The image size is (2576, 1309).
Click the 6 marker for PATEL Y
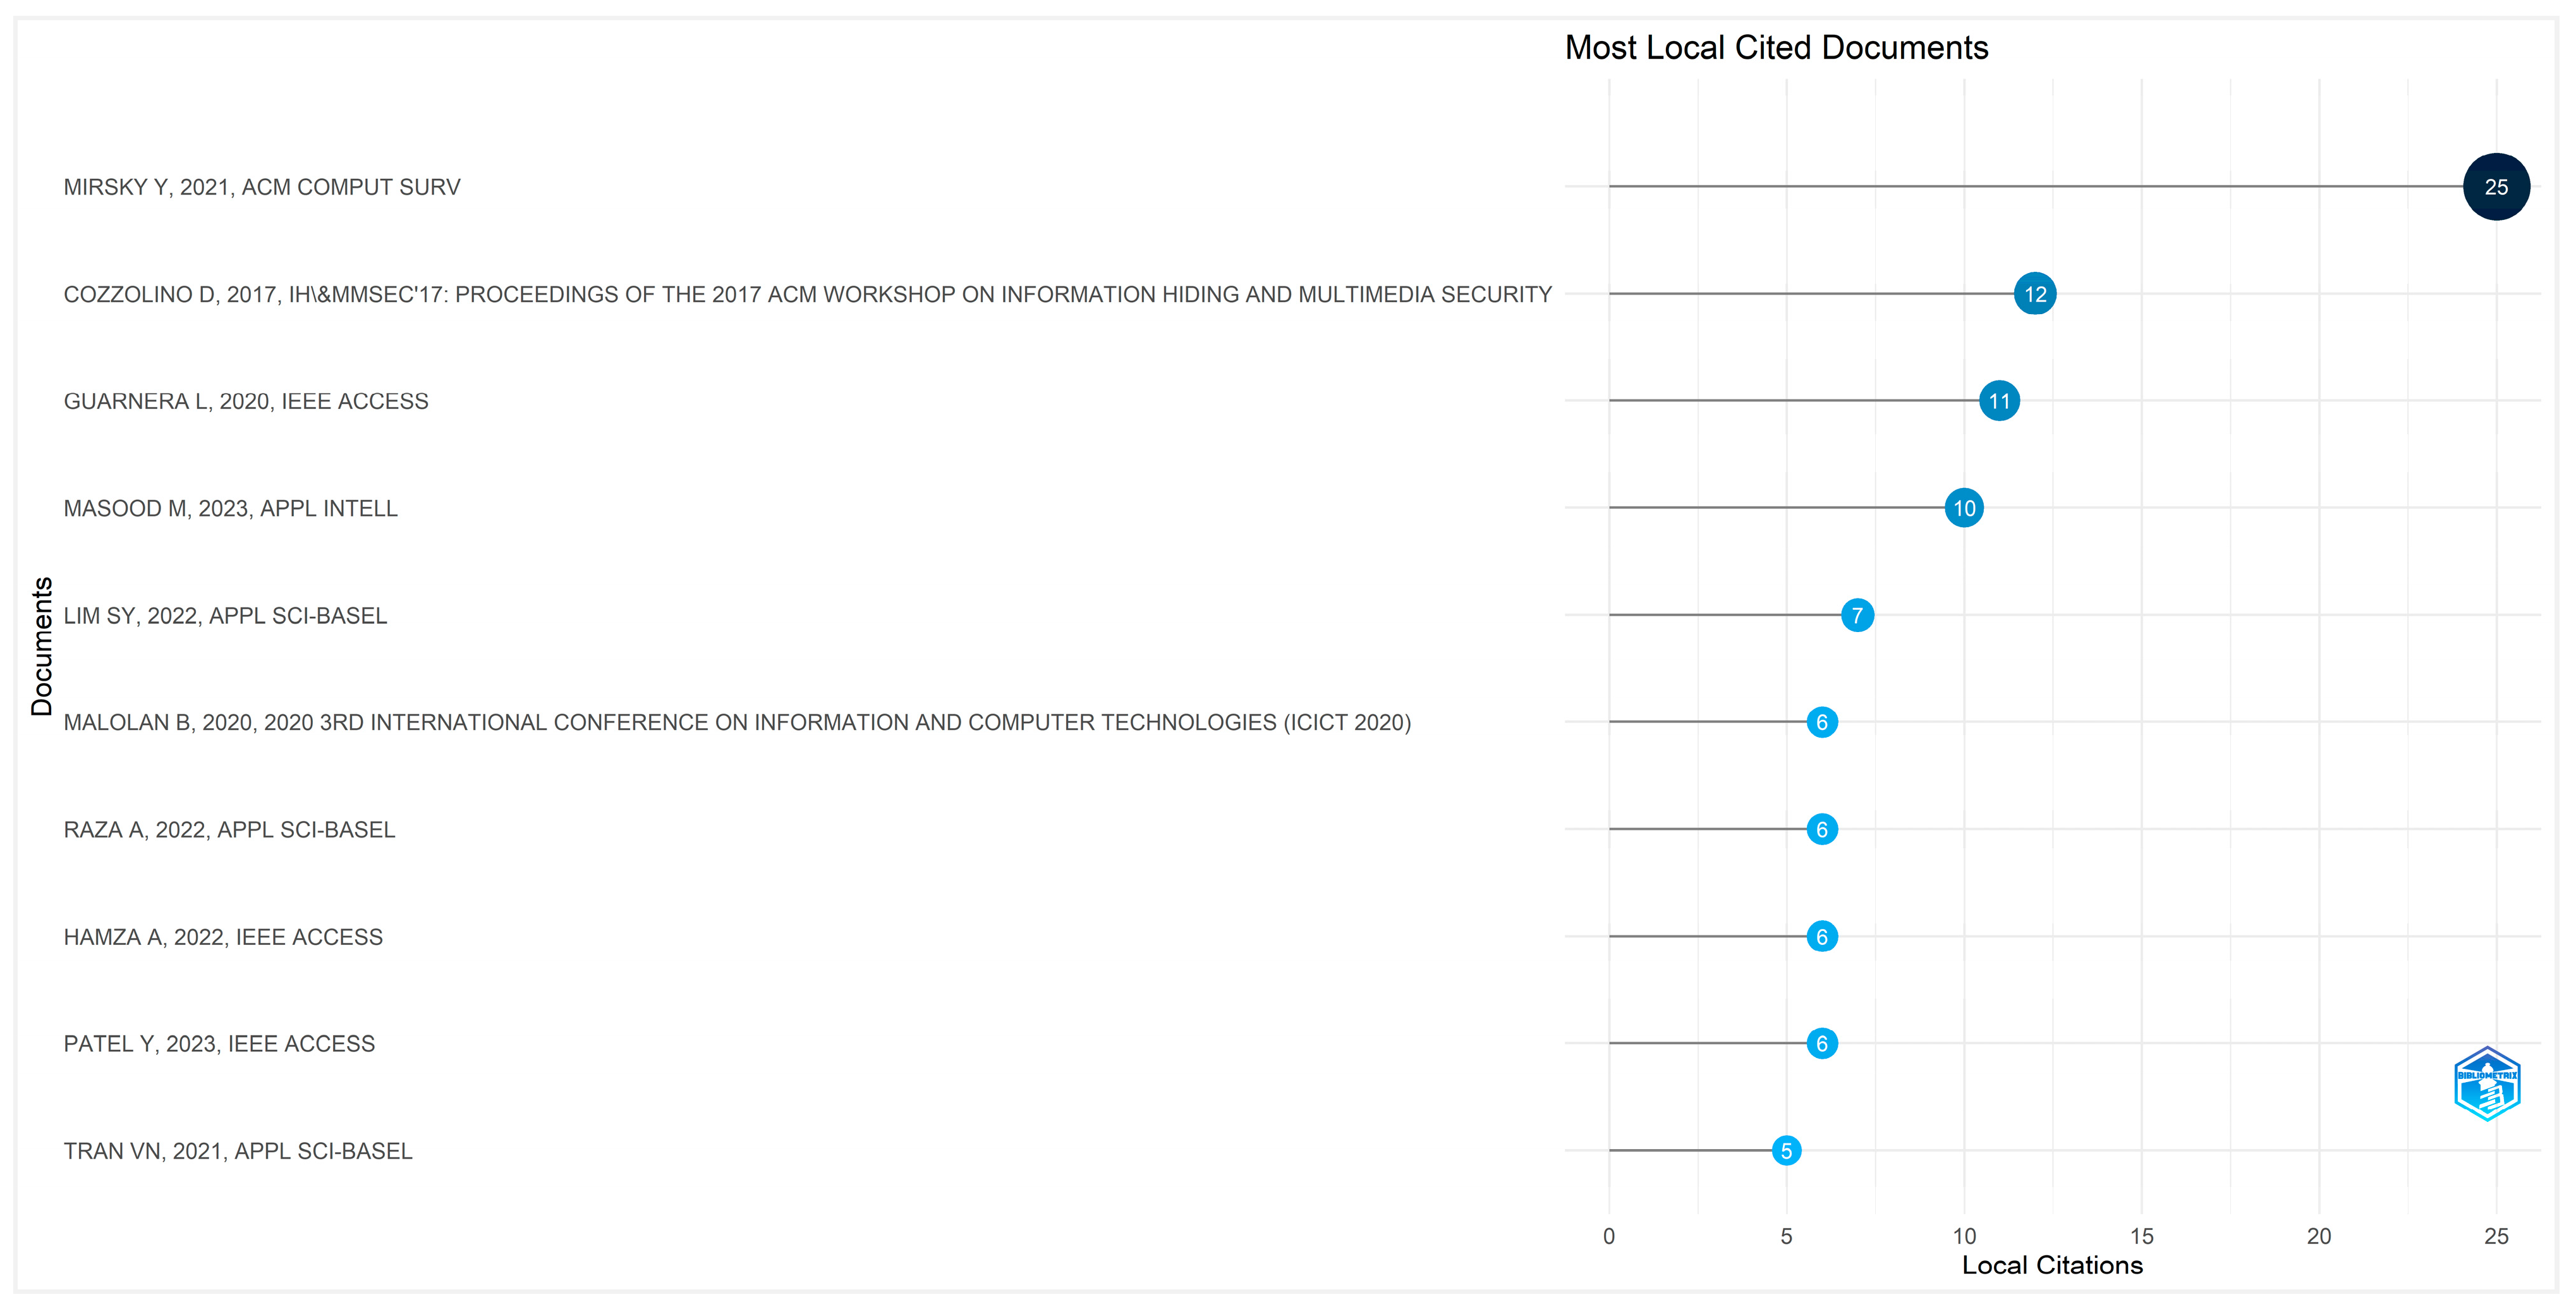pyautogui.click(x=1821, y=1044)
